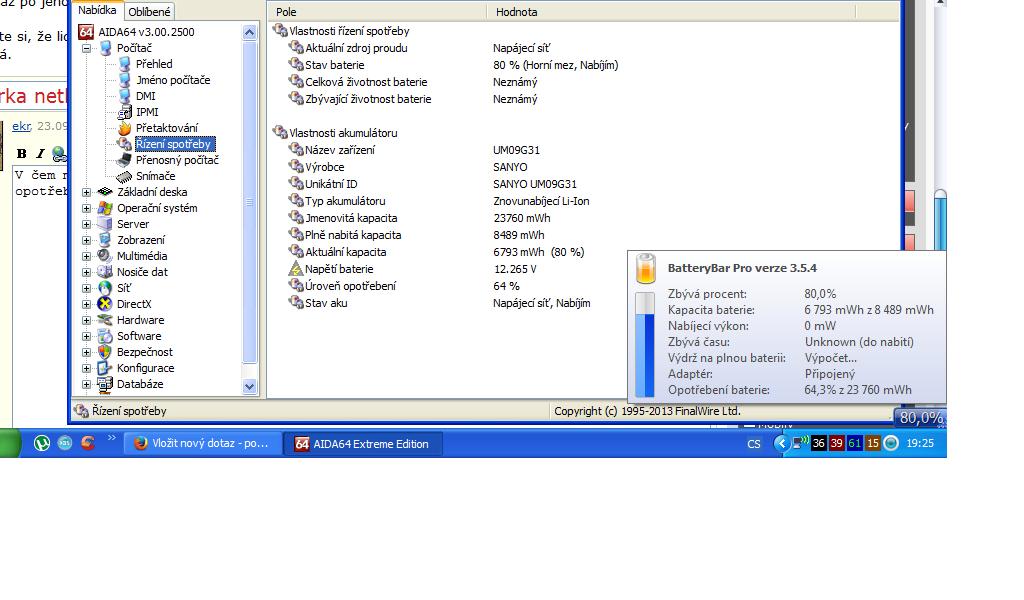Click the BatteryBar 80,0% indicator
1024x600 pixels.
click(920, 418)
